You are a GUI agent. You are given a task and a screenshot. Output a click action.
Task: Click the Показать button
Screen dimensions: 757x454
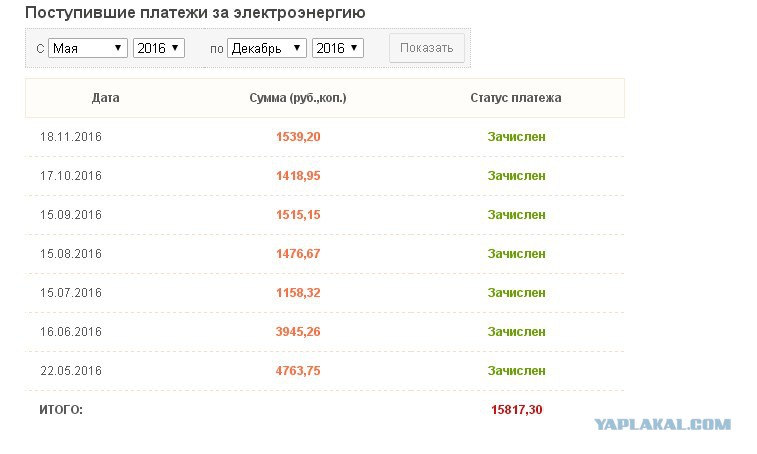point(427,48)
